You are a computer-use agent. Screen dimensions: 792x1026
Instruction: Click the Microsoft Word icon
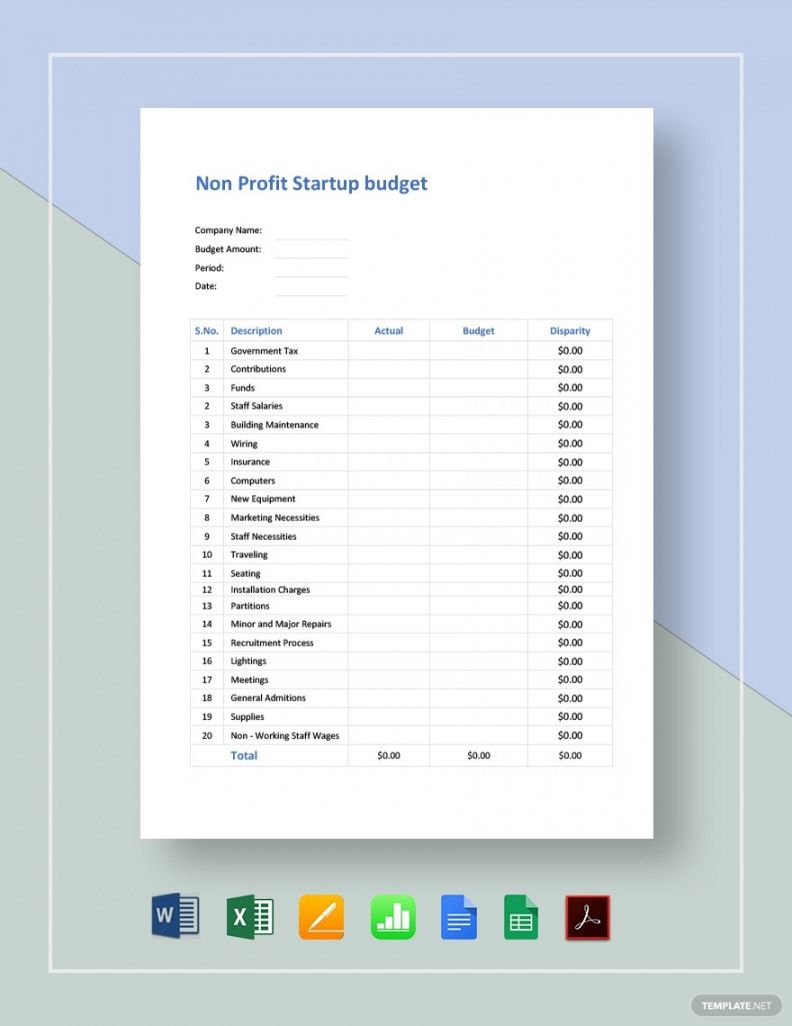[x=175, y=916]
